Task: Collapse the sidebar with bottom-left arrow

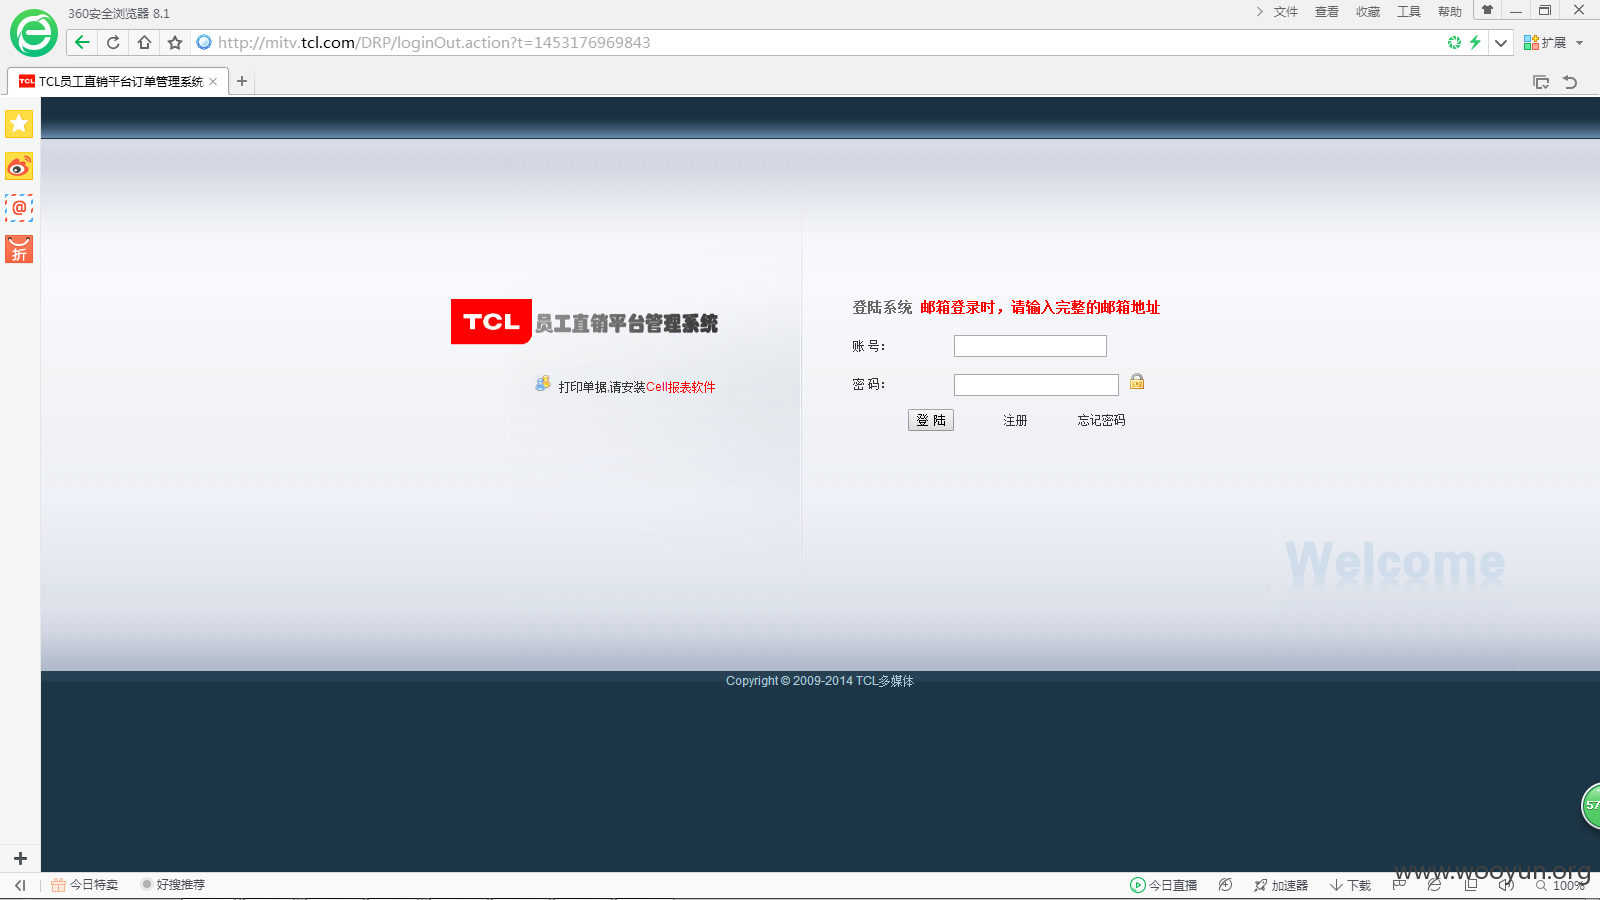Action: 20,885
